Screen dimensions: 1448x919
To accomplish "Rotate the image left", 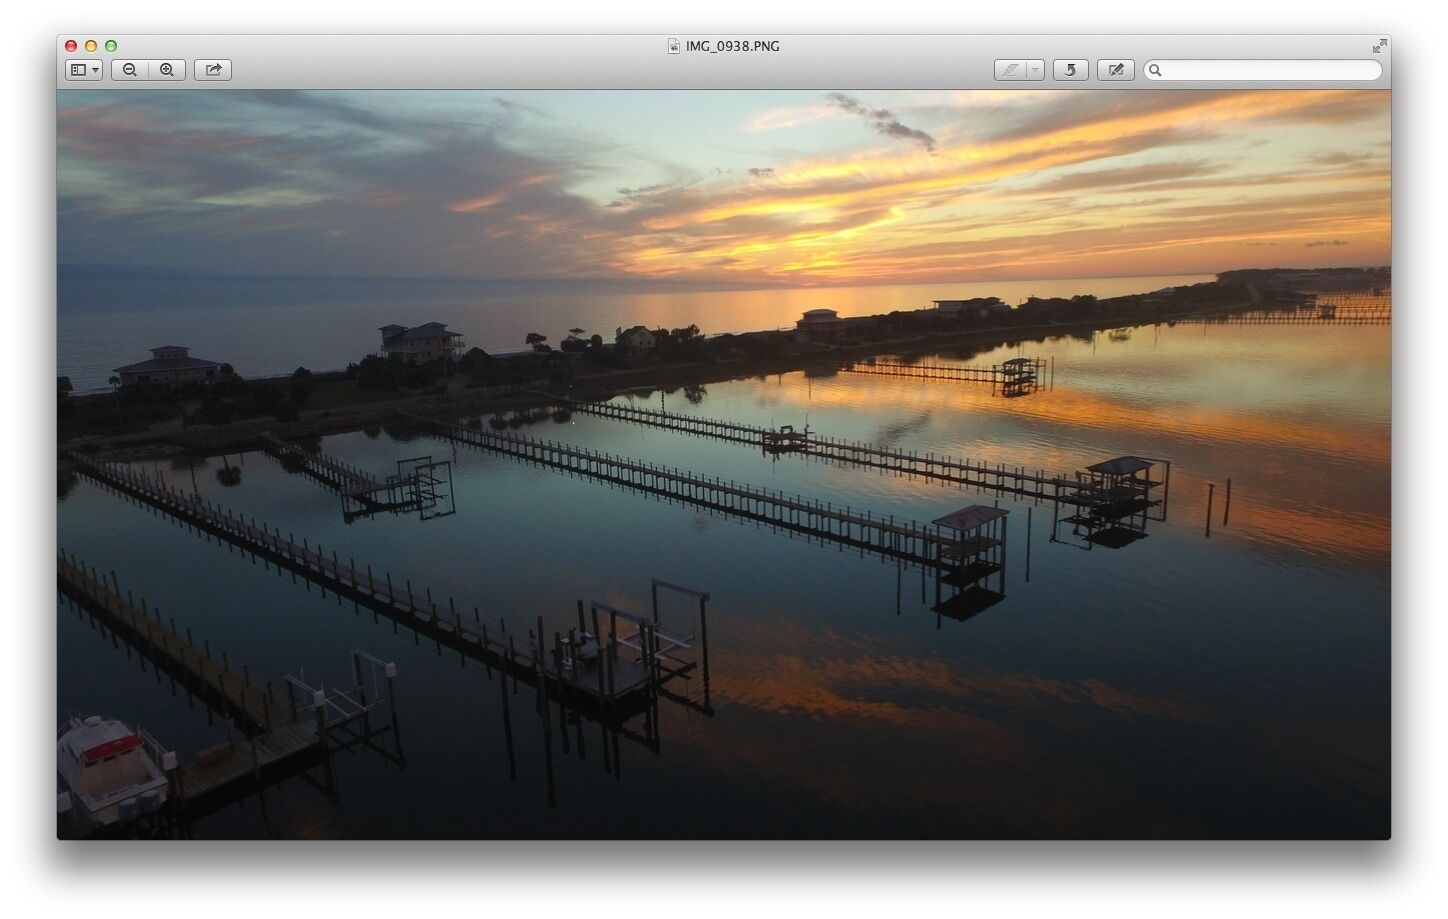I will (1070, 70).
